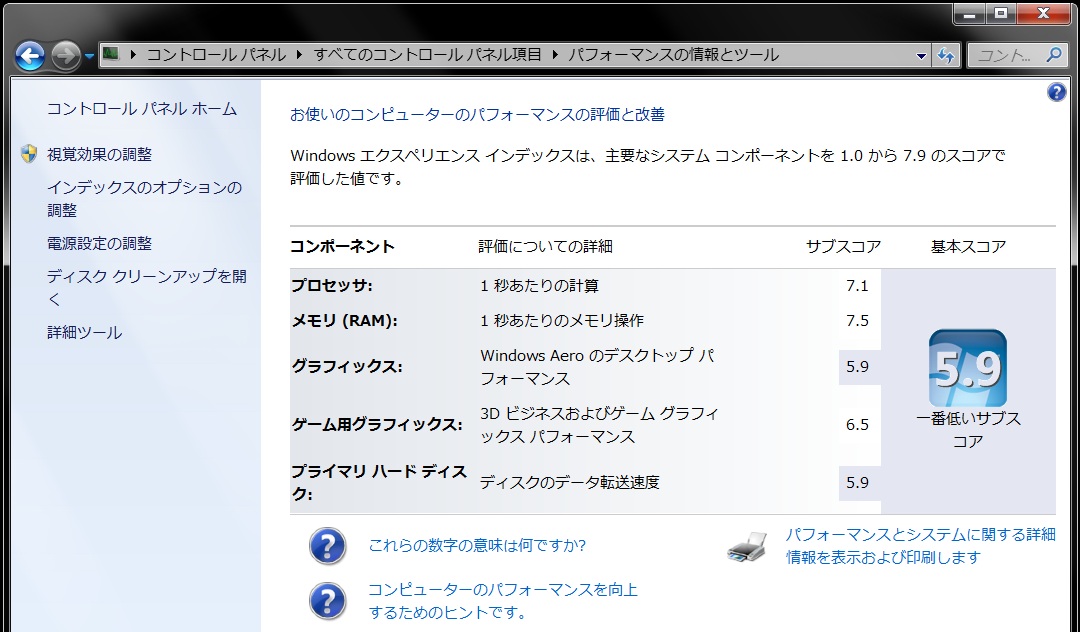Open the recent pages dropdown arrow
Screen dimensions: 1080x632
coord(90,56)
